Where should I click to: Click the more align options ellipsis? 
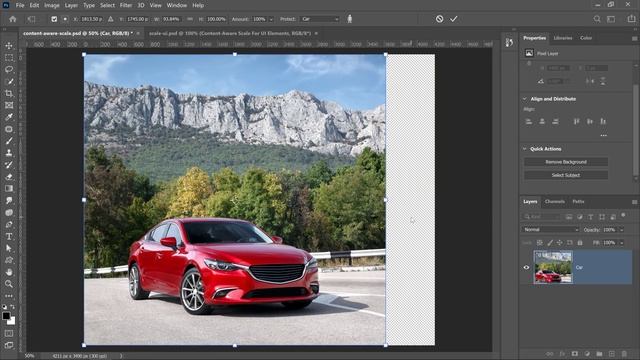point(604,135)
